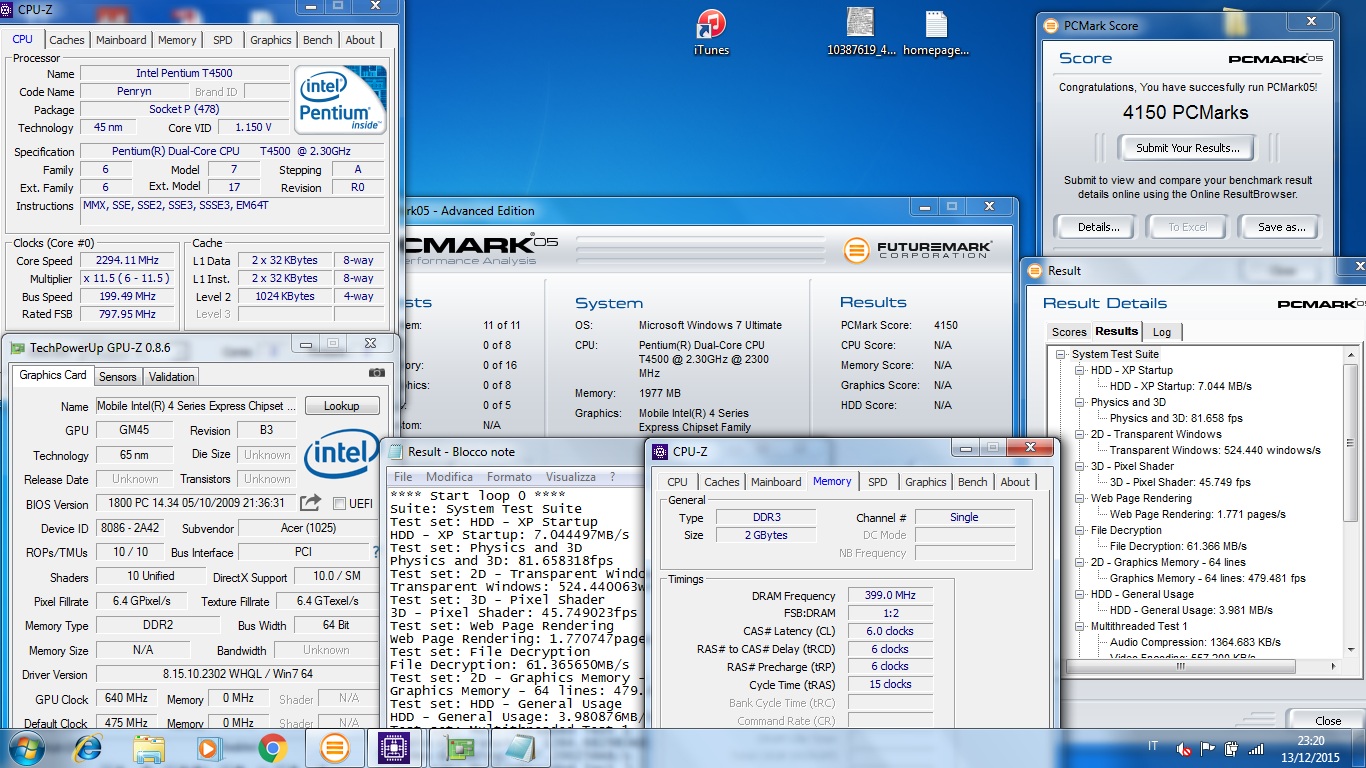The image size is (1366, 768).
Task: Open Action Center flag tray icon
Action: tap(1208, 748)
